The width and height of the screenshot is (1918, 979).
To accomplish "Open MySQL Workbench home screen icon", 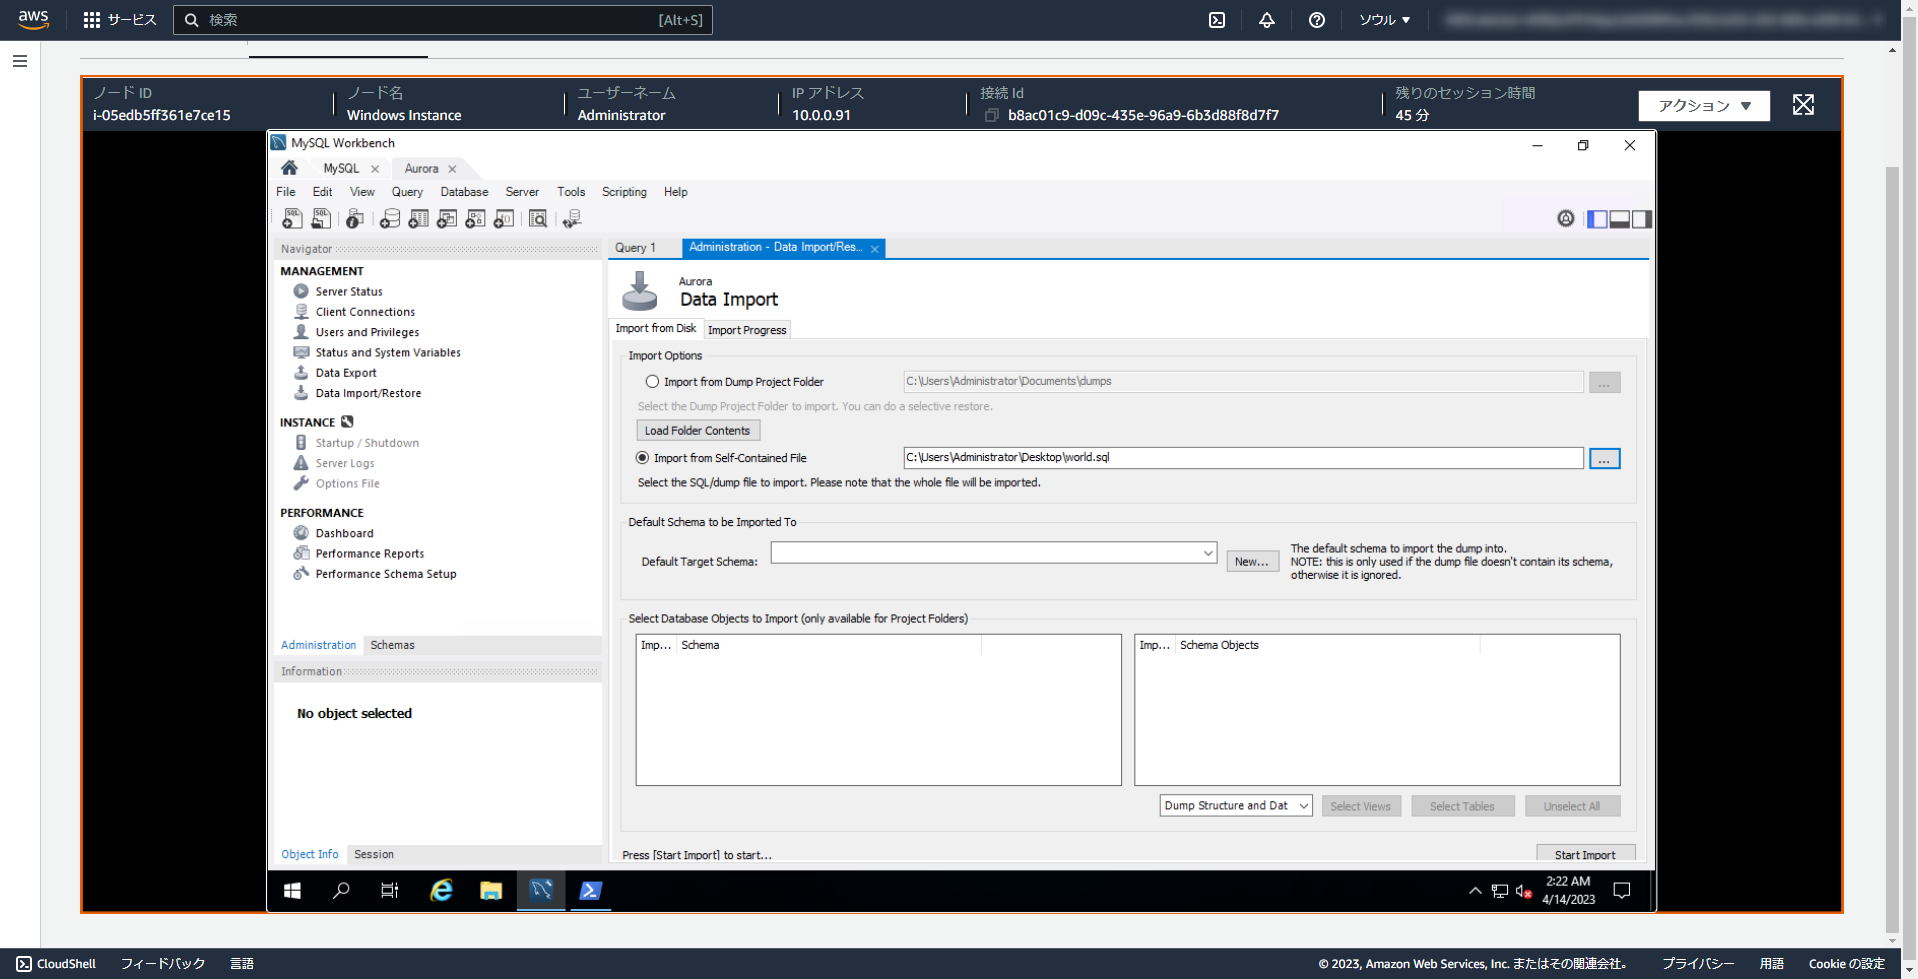I will [x=289, y=168].
